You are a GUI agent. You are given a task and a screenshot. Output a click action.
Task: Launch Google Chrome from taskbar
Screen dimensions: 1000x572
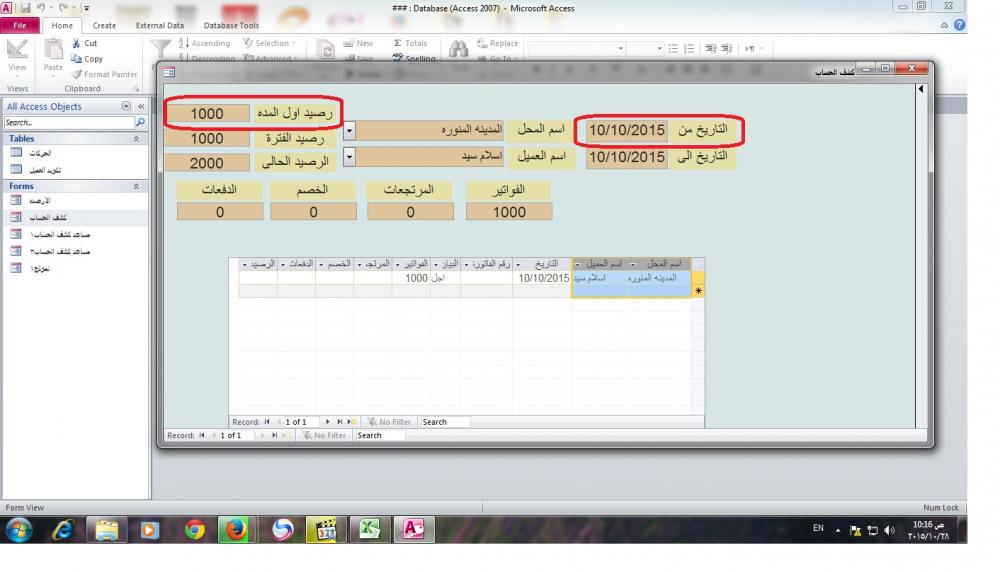tap(195, 529)
